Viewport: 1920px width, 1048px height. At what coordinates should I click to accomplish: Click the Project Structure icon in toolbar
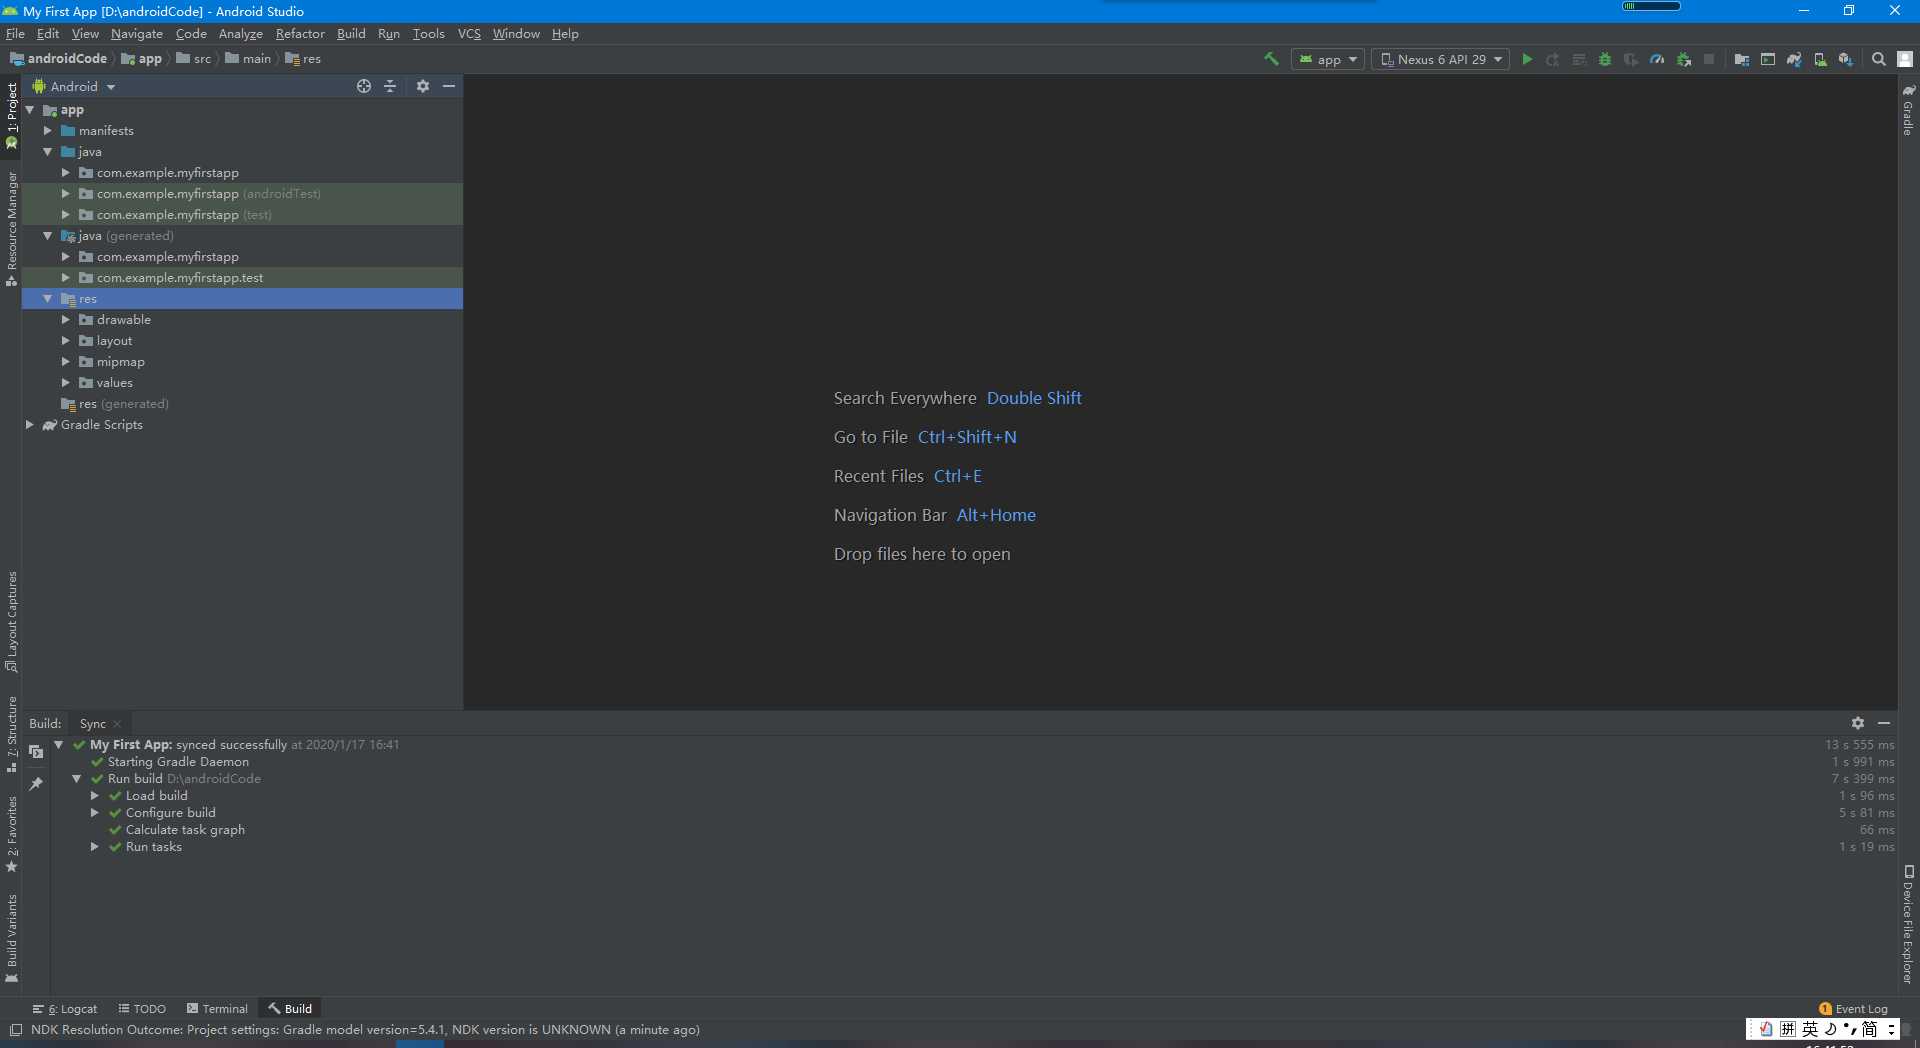click(x=1741, y=59)
